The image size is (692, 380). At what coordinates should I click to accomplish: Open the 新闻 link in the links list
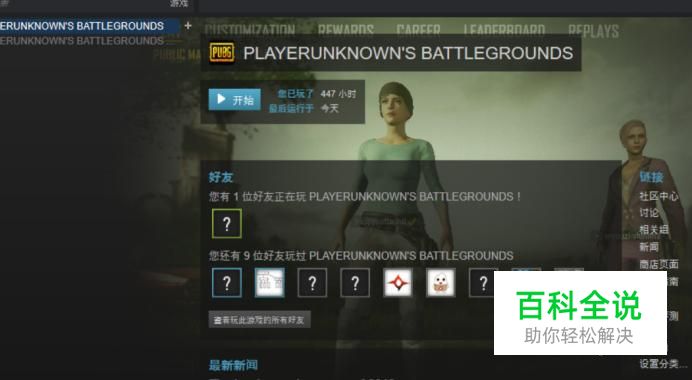(x=649, y=247)
